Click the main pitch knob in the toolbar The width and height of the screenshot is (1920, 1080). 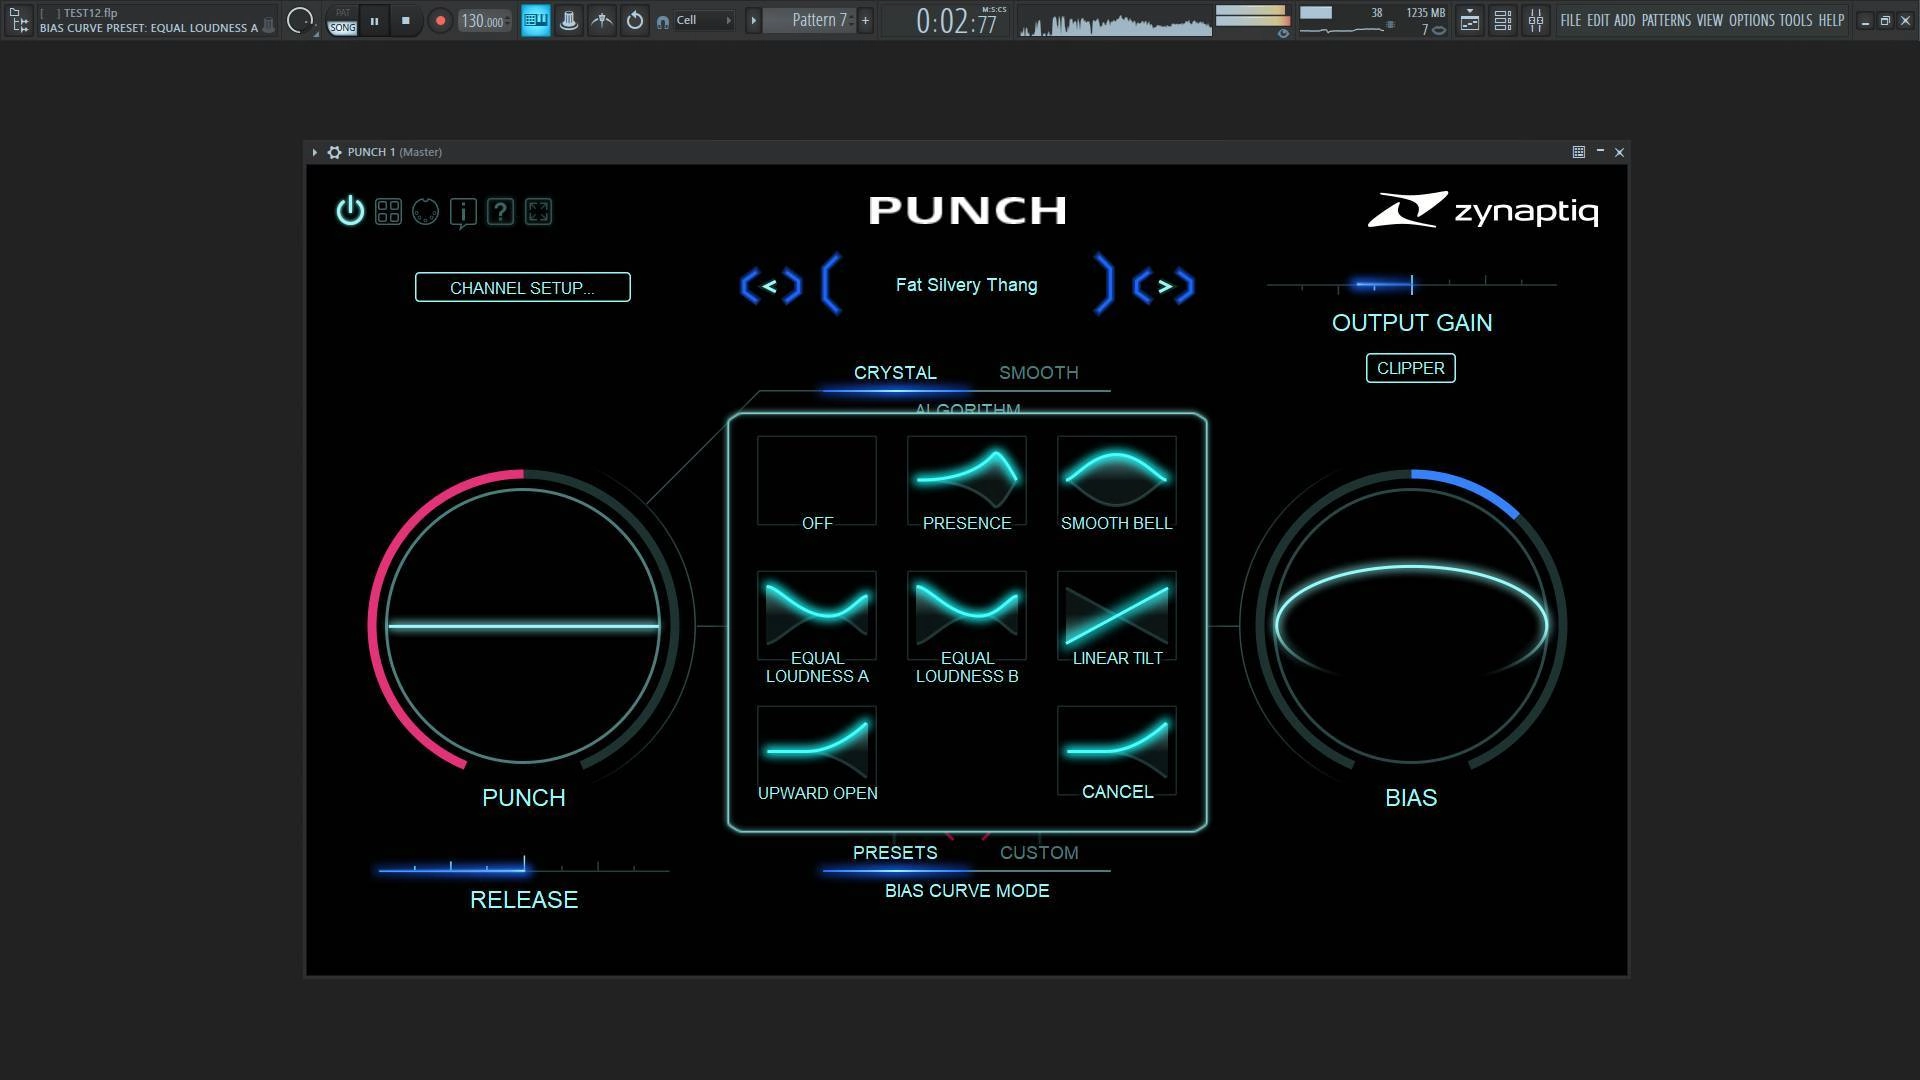tap(298, 20)
